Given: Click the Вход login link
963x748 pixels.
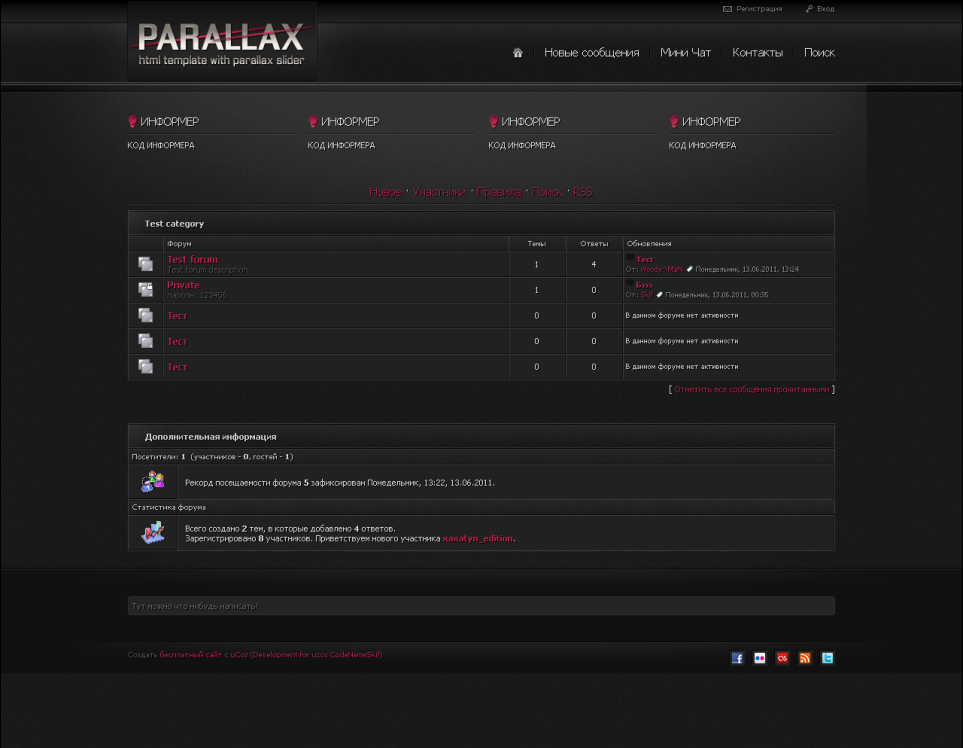Looking at the screenshot, I should 825,9.
